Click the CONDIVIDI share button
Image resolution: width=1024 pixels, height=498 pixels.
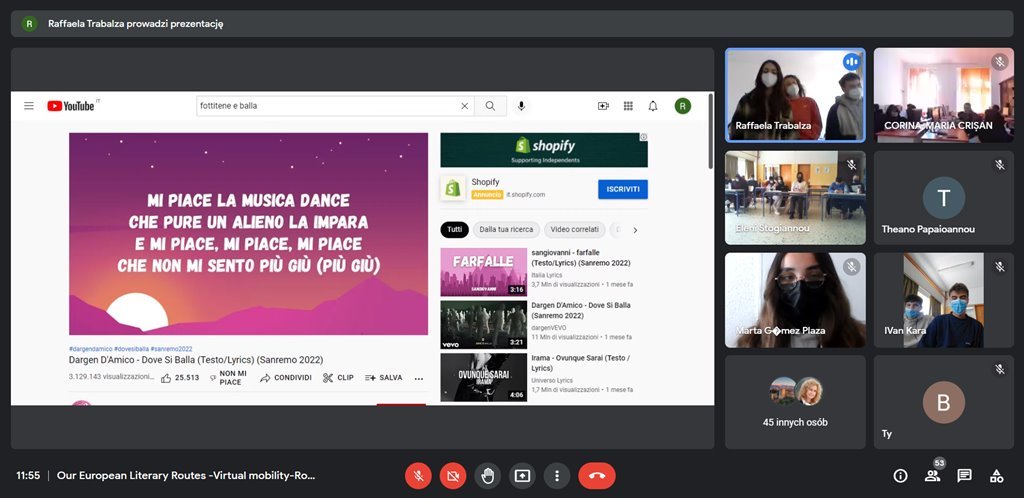click(x=285, y=378)
